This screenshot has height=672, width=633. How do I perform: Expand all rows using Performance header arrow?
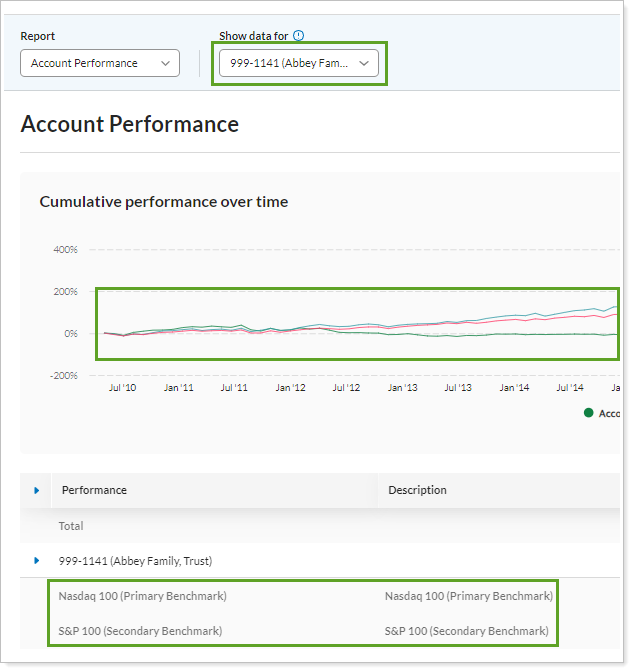pyautogui.click(x=37, y=490)
